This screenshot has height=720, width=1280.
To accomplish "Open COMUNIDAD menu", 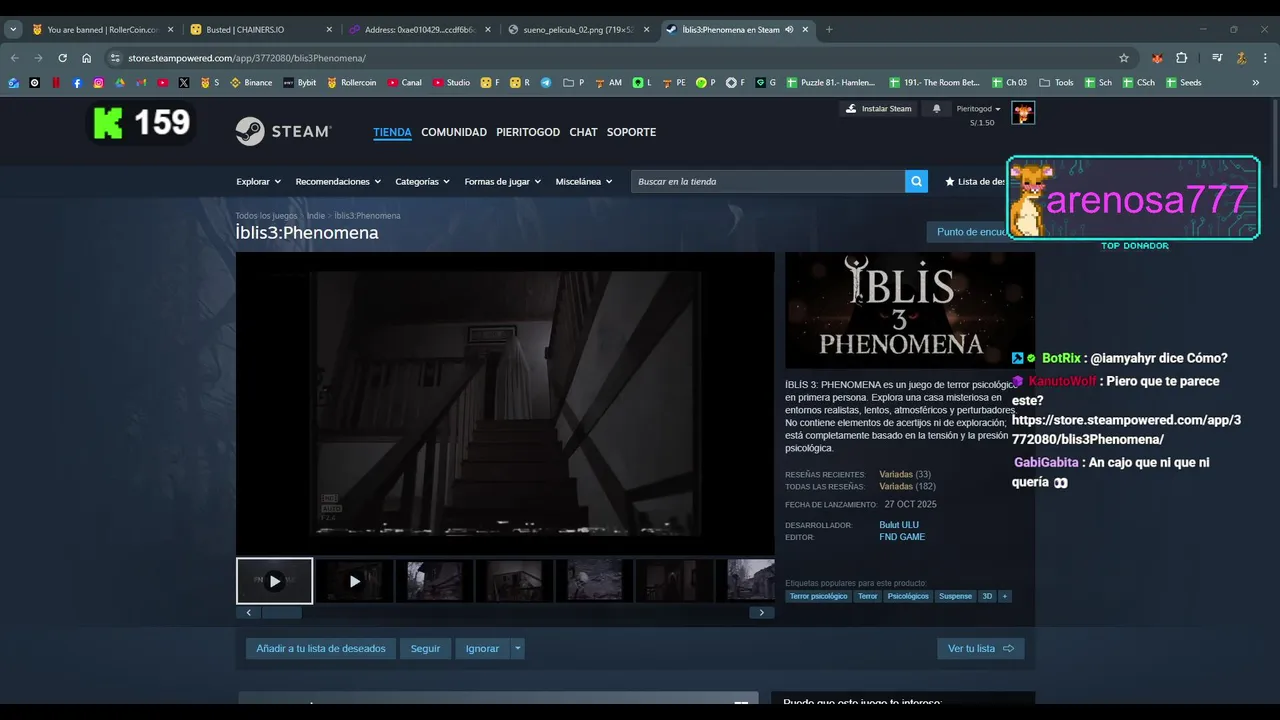I will (454, 132).
